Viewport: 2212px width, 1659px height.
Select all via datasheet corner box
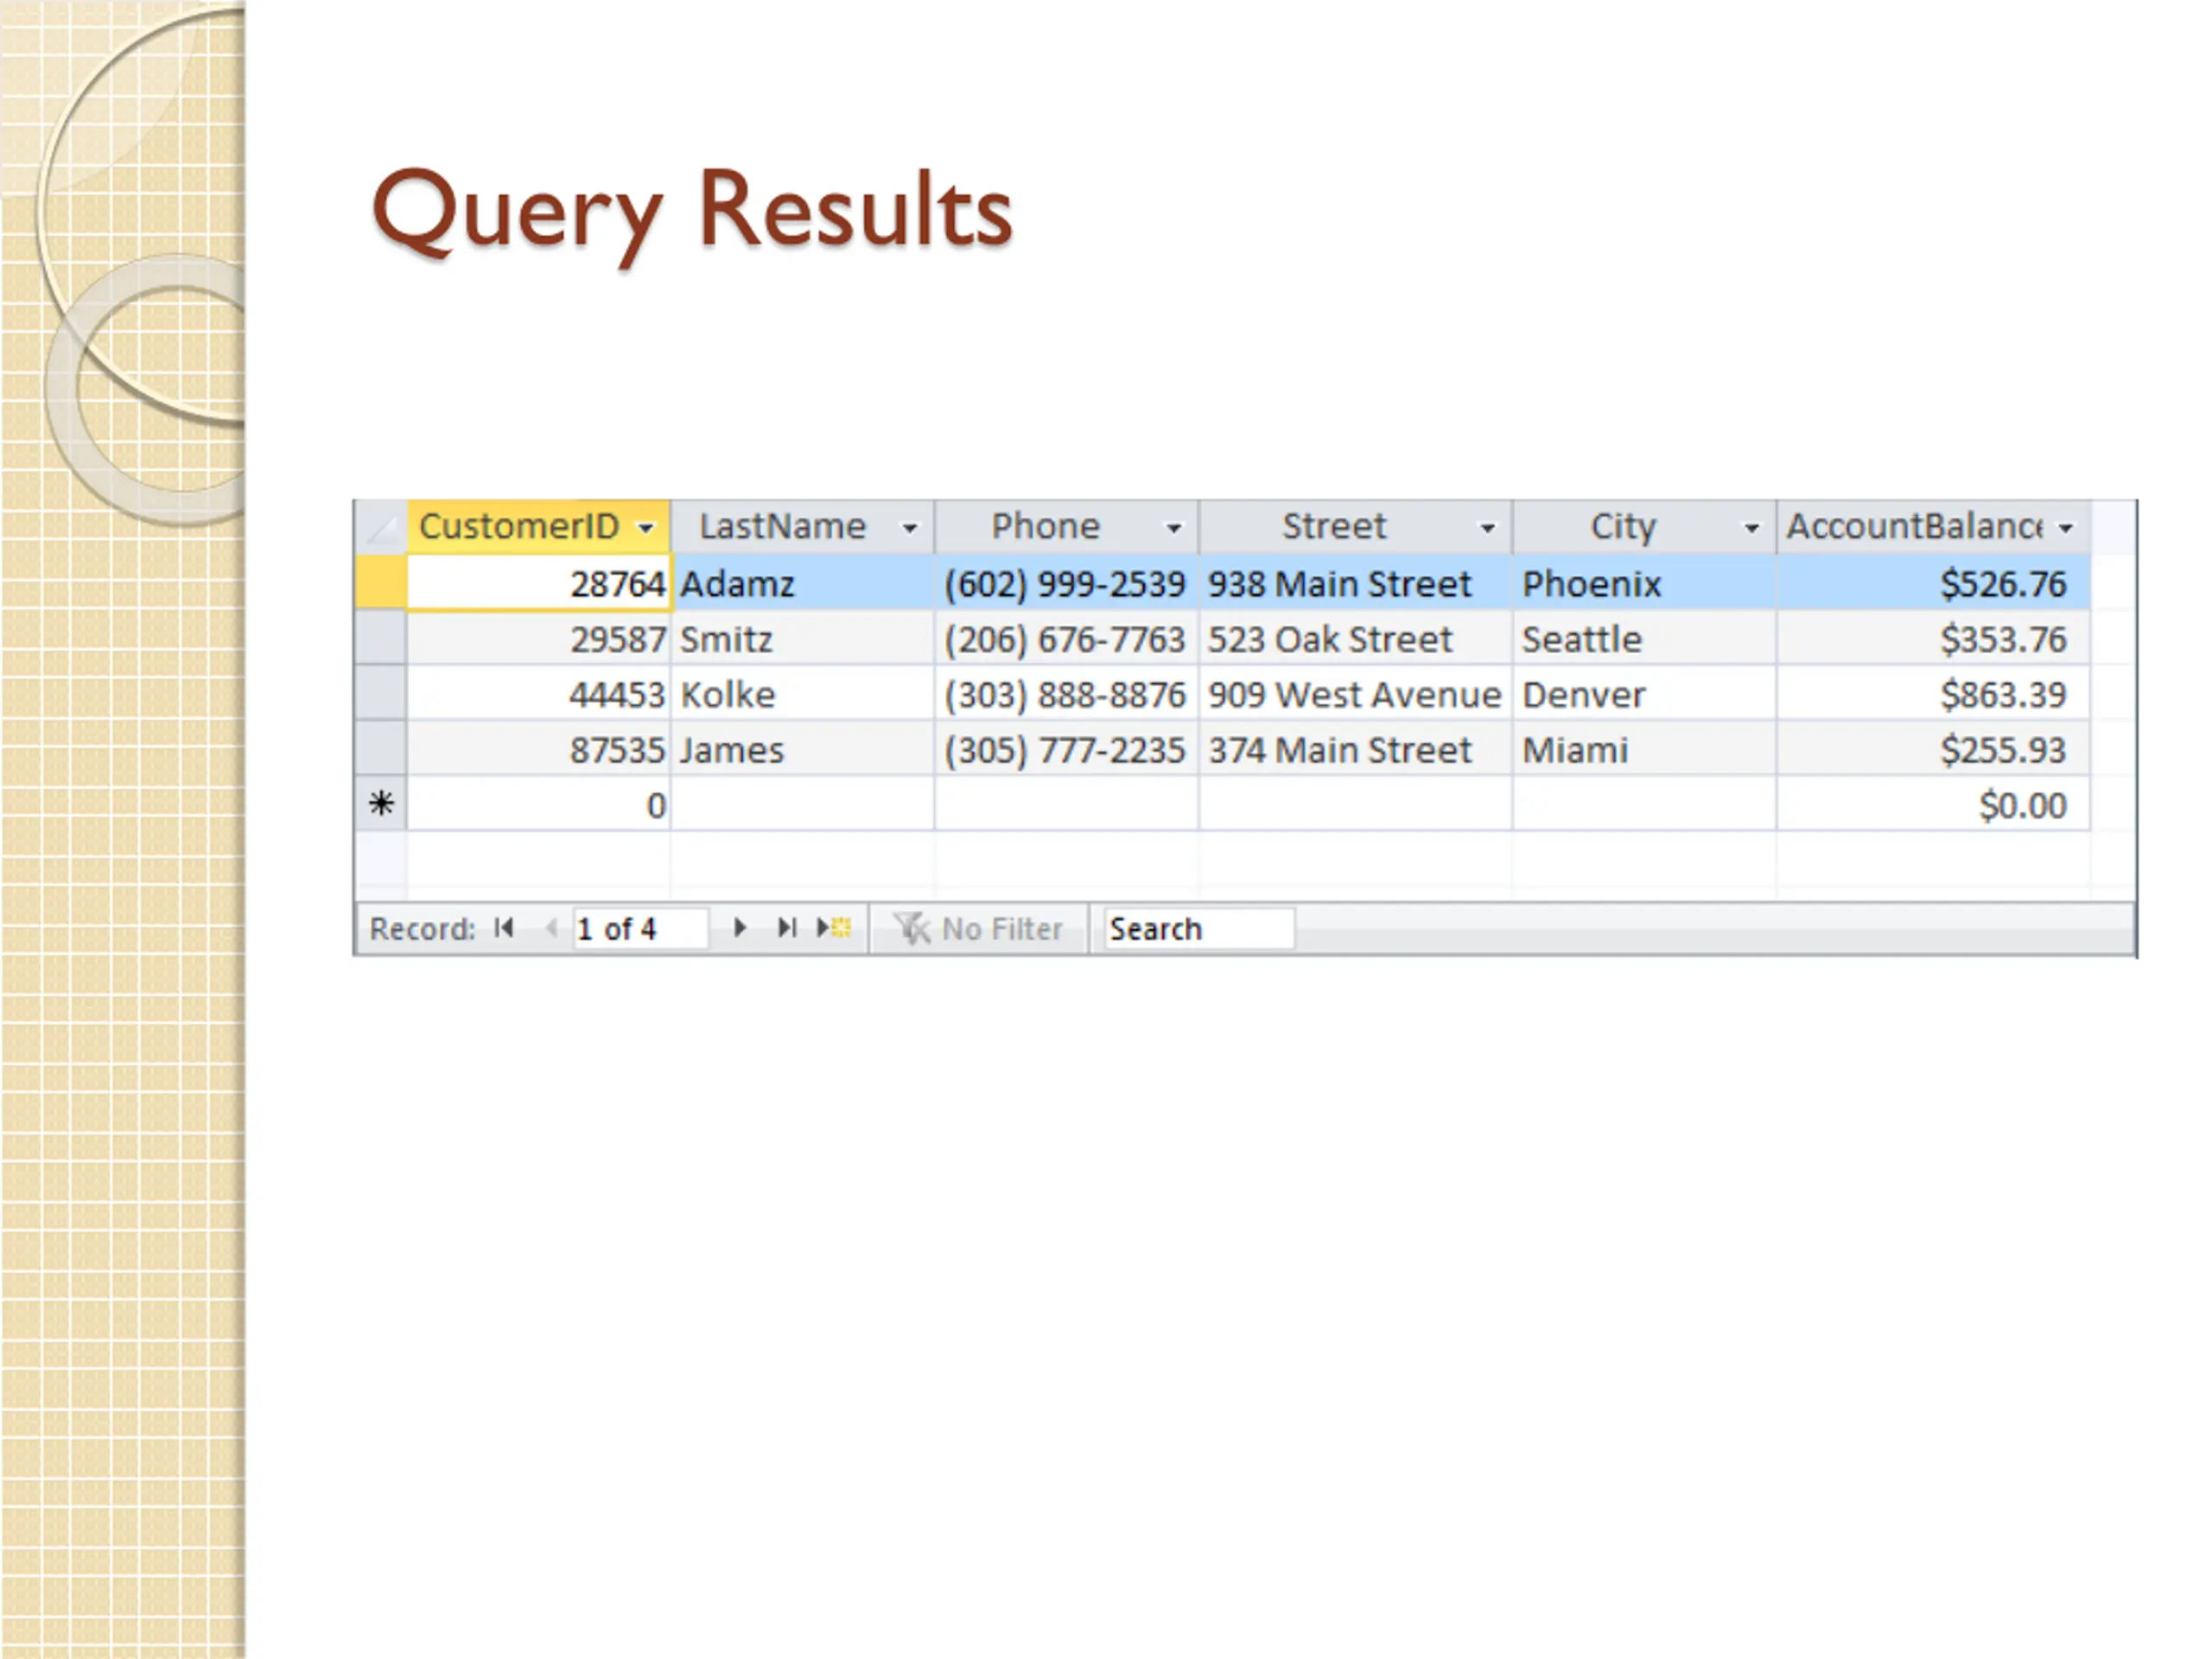pyautogui.click(x=381, y=527)
